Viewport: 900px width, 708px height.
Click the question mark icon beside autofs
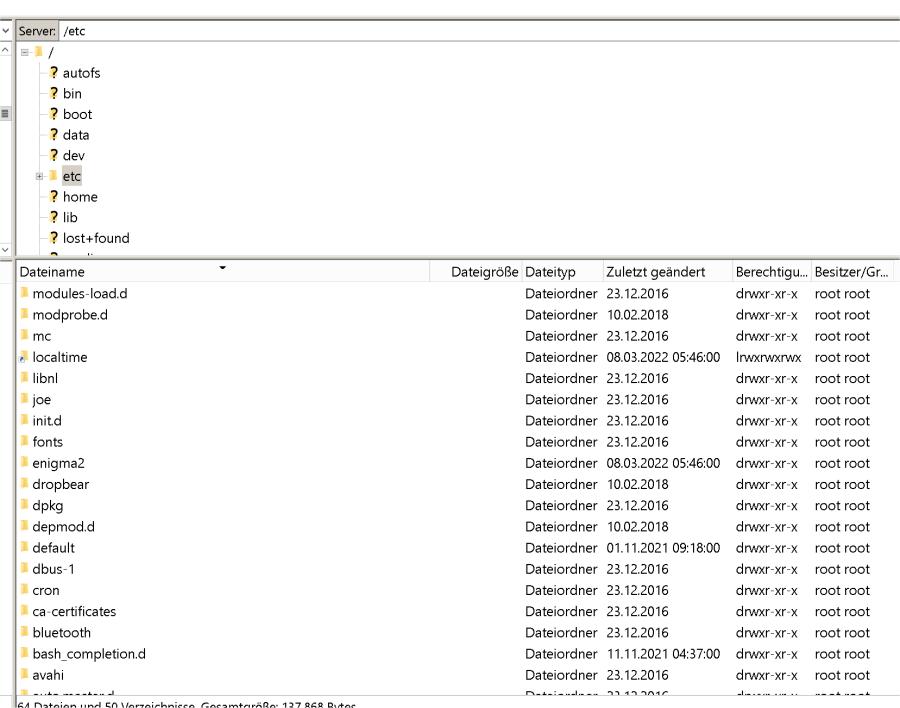pyautogui.click(x=53, y=73)
